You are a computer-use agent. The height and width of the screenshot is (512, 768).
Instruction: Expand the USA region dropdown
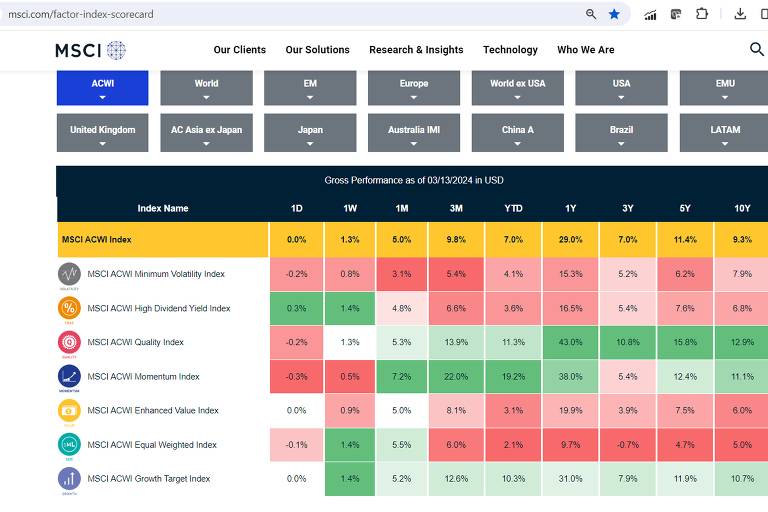tap(621, 88)
